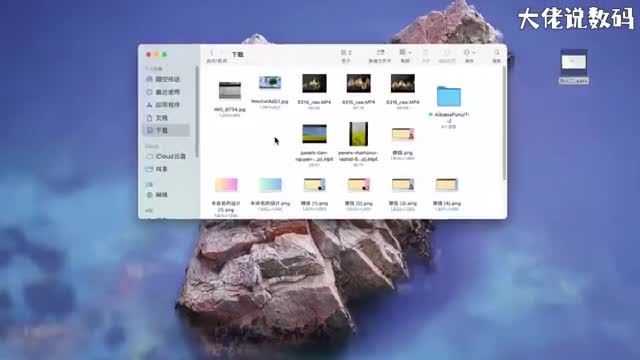Select the 8315_raw.MP4 video file
Viewport: 640px width, 360px height.
(358, 84)
